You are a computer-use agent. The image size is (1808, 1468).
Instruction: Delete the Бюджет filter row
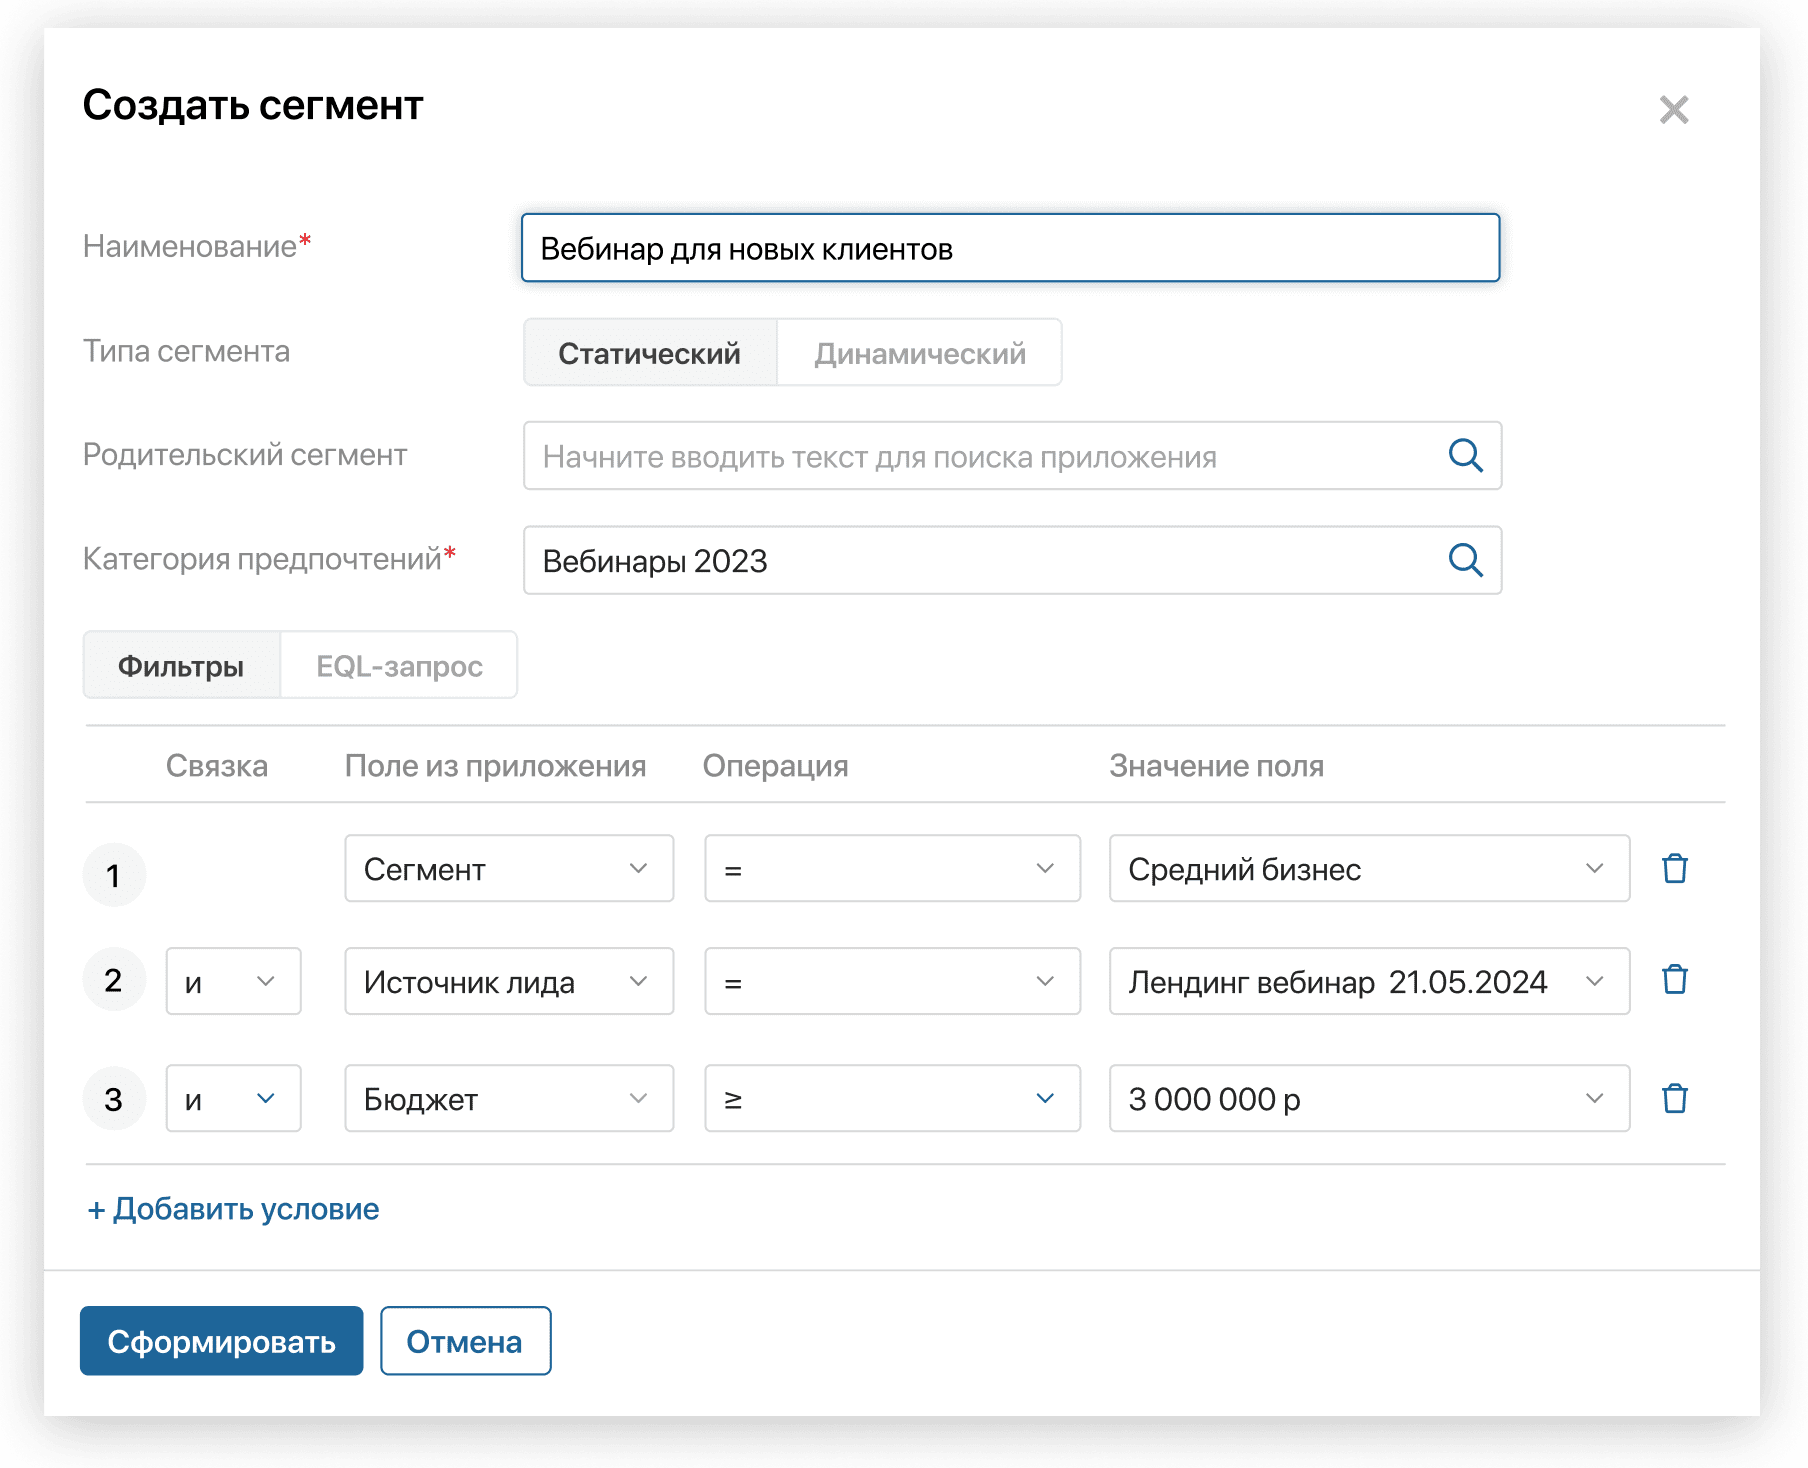(x=1675, y=1098)
